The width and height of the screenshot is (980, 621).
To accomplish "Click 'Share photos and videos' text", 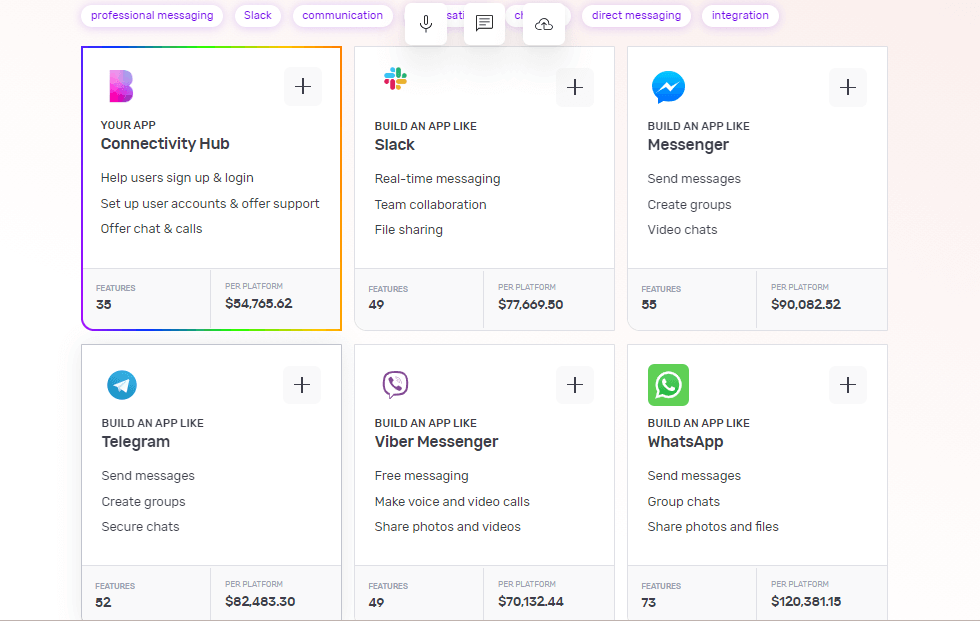I will point(448,527).
